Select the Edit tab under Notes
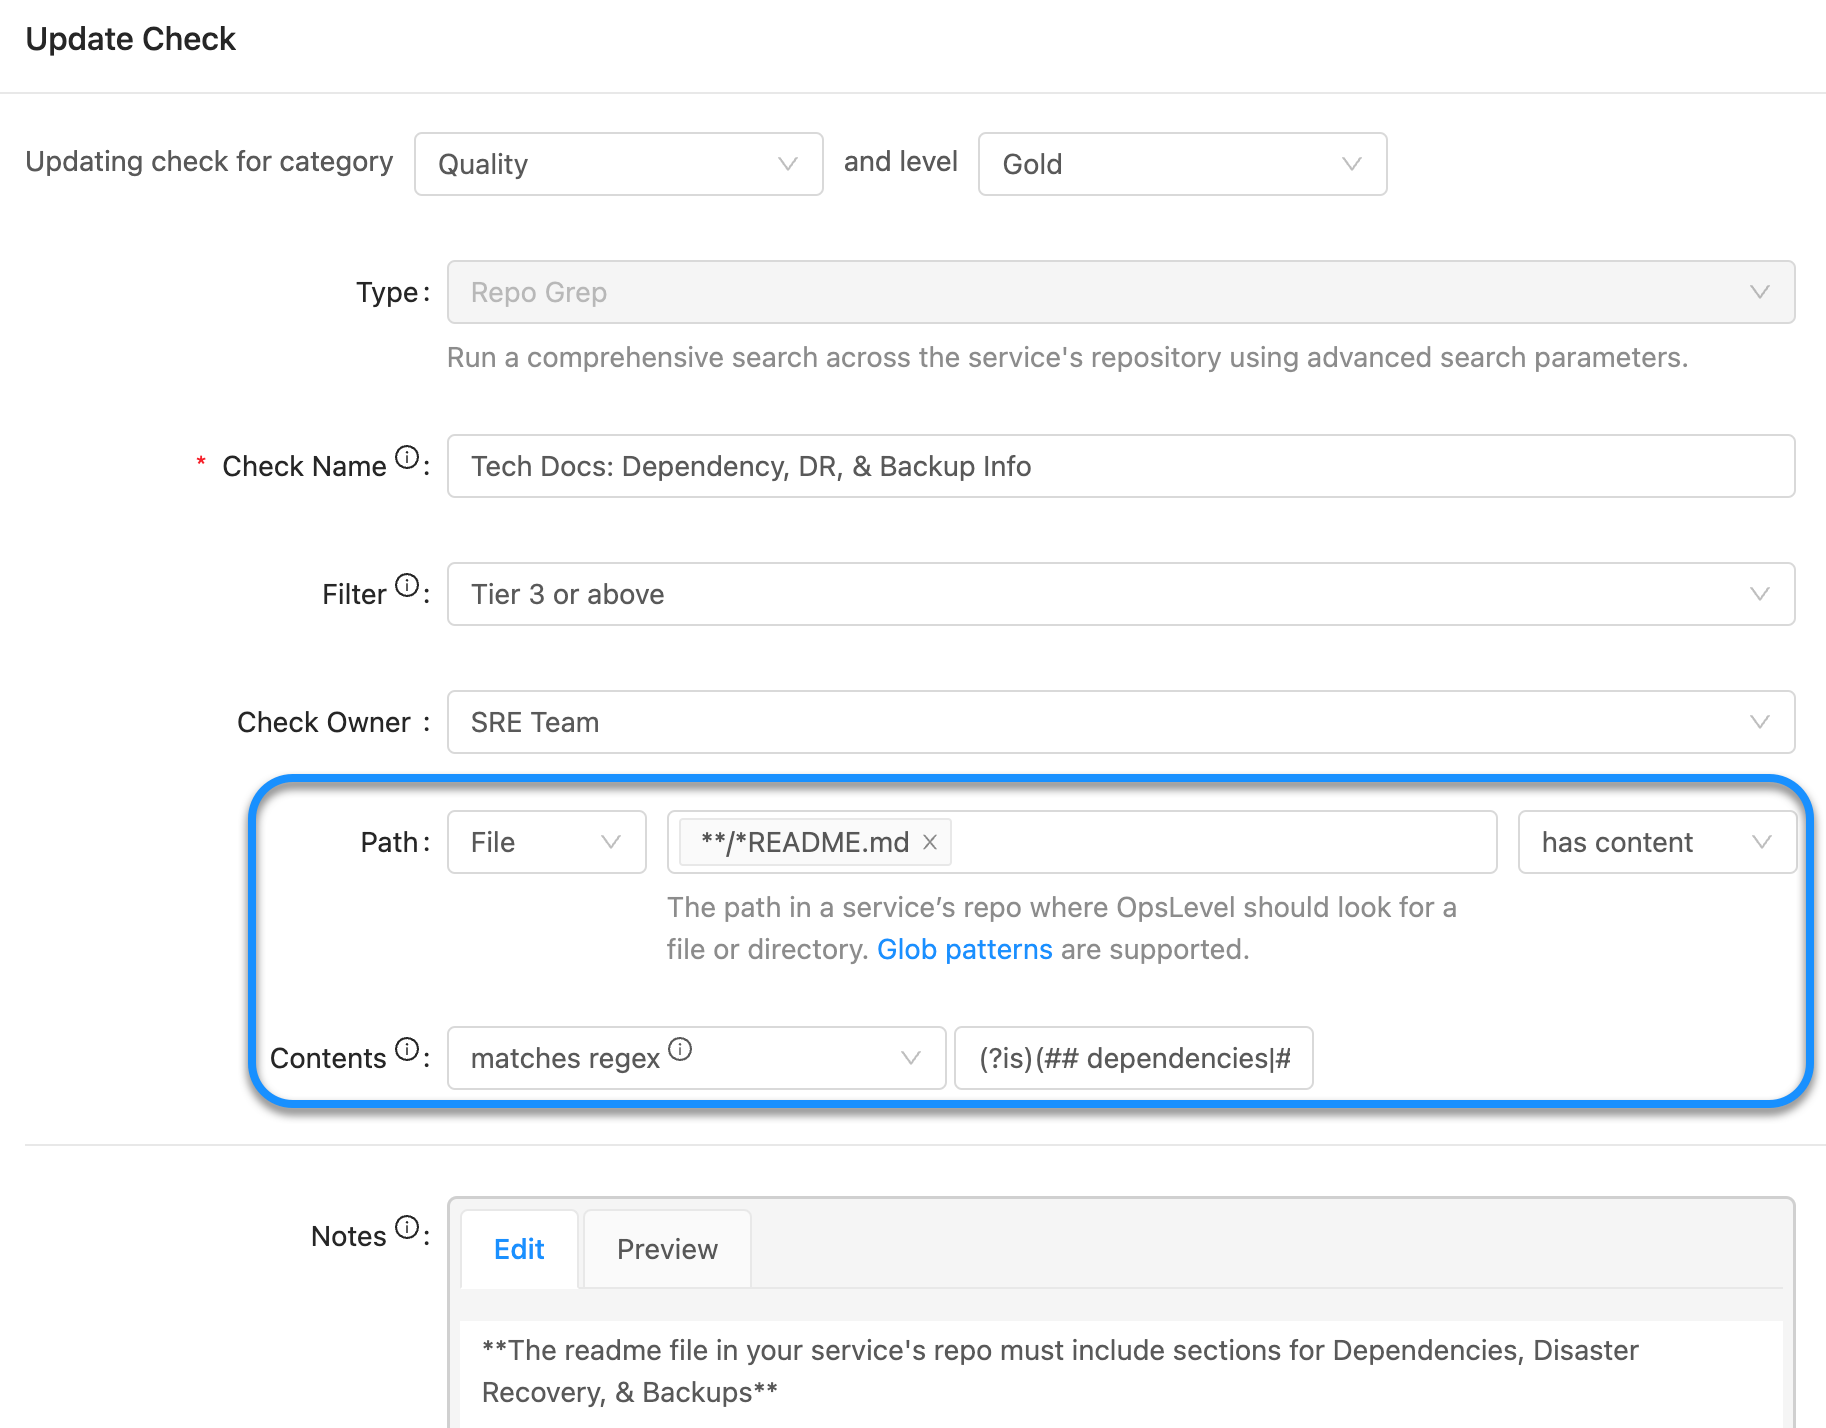The image size is (1826, 1428). pos(518,1249)
